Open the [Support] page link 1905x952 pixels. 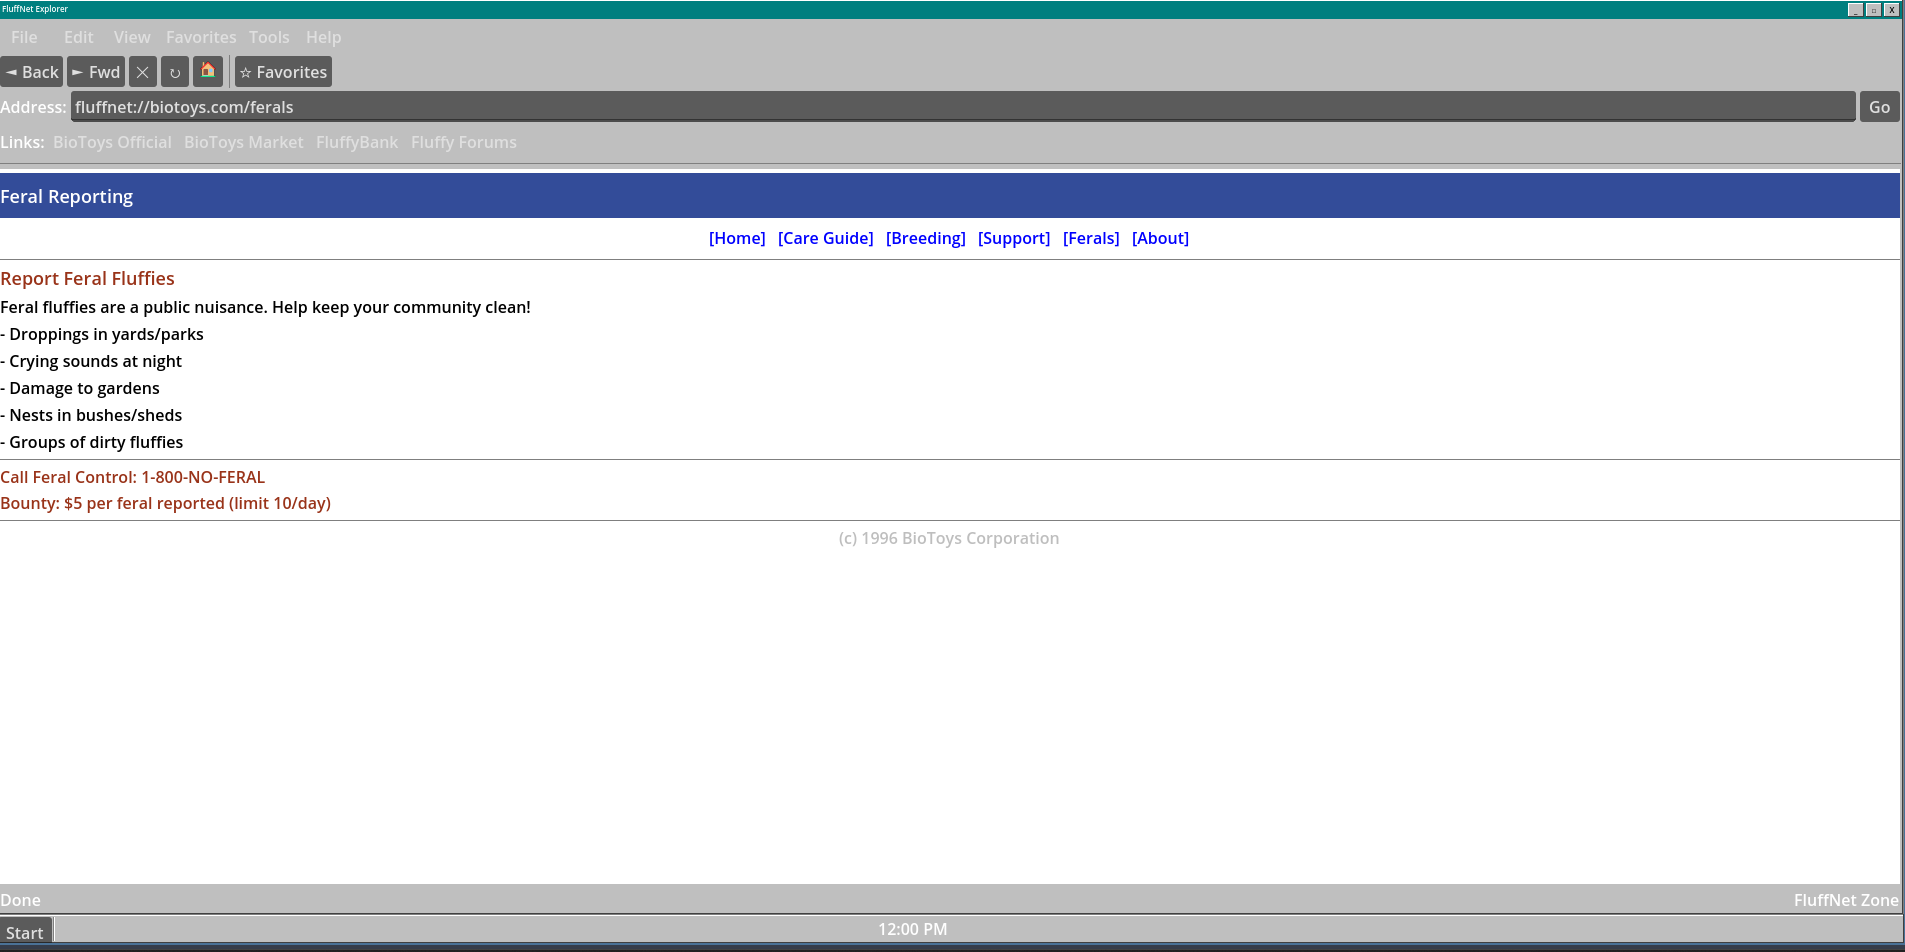click(1014, 238)
